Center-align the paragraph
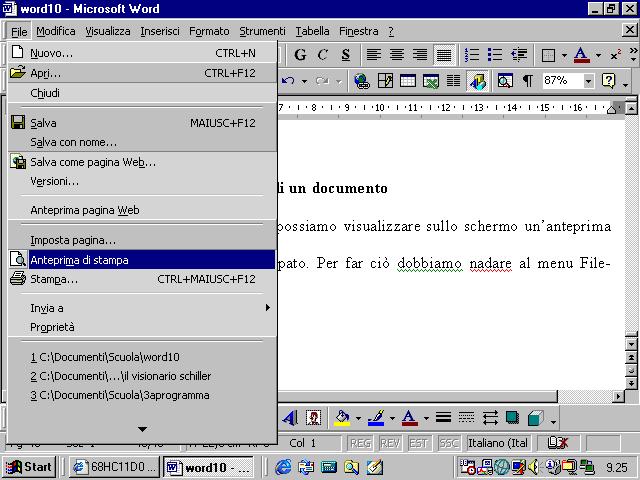The image size is (640, 480). [x=397, y=55]
